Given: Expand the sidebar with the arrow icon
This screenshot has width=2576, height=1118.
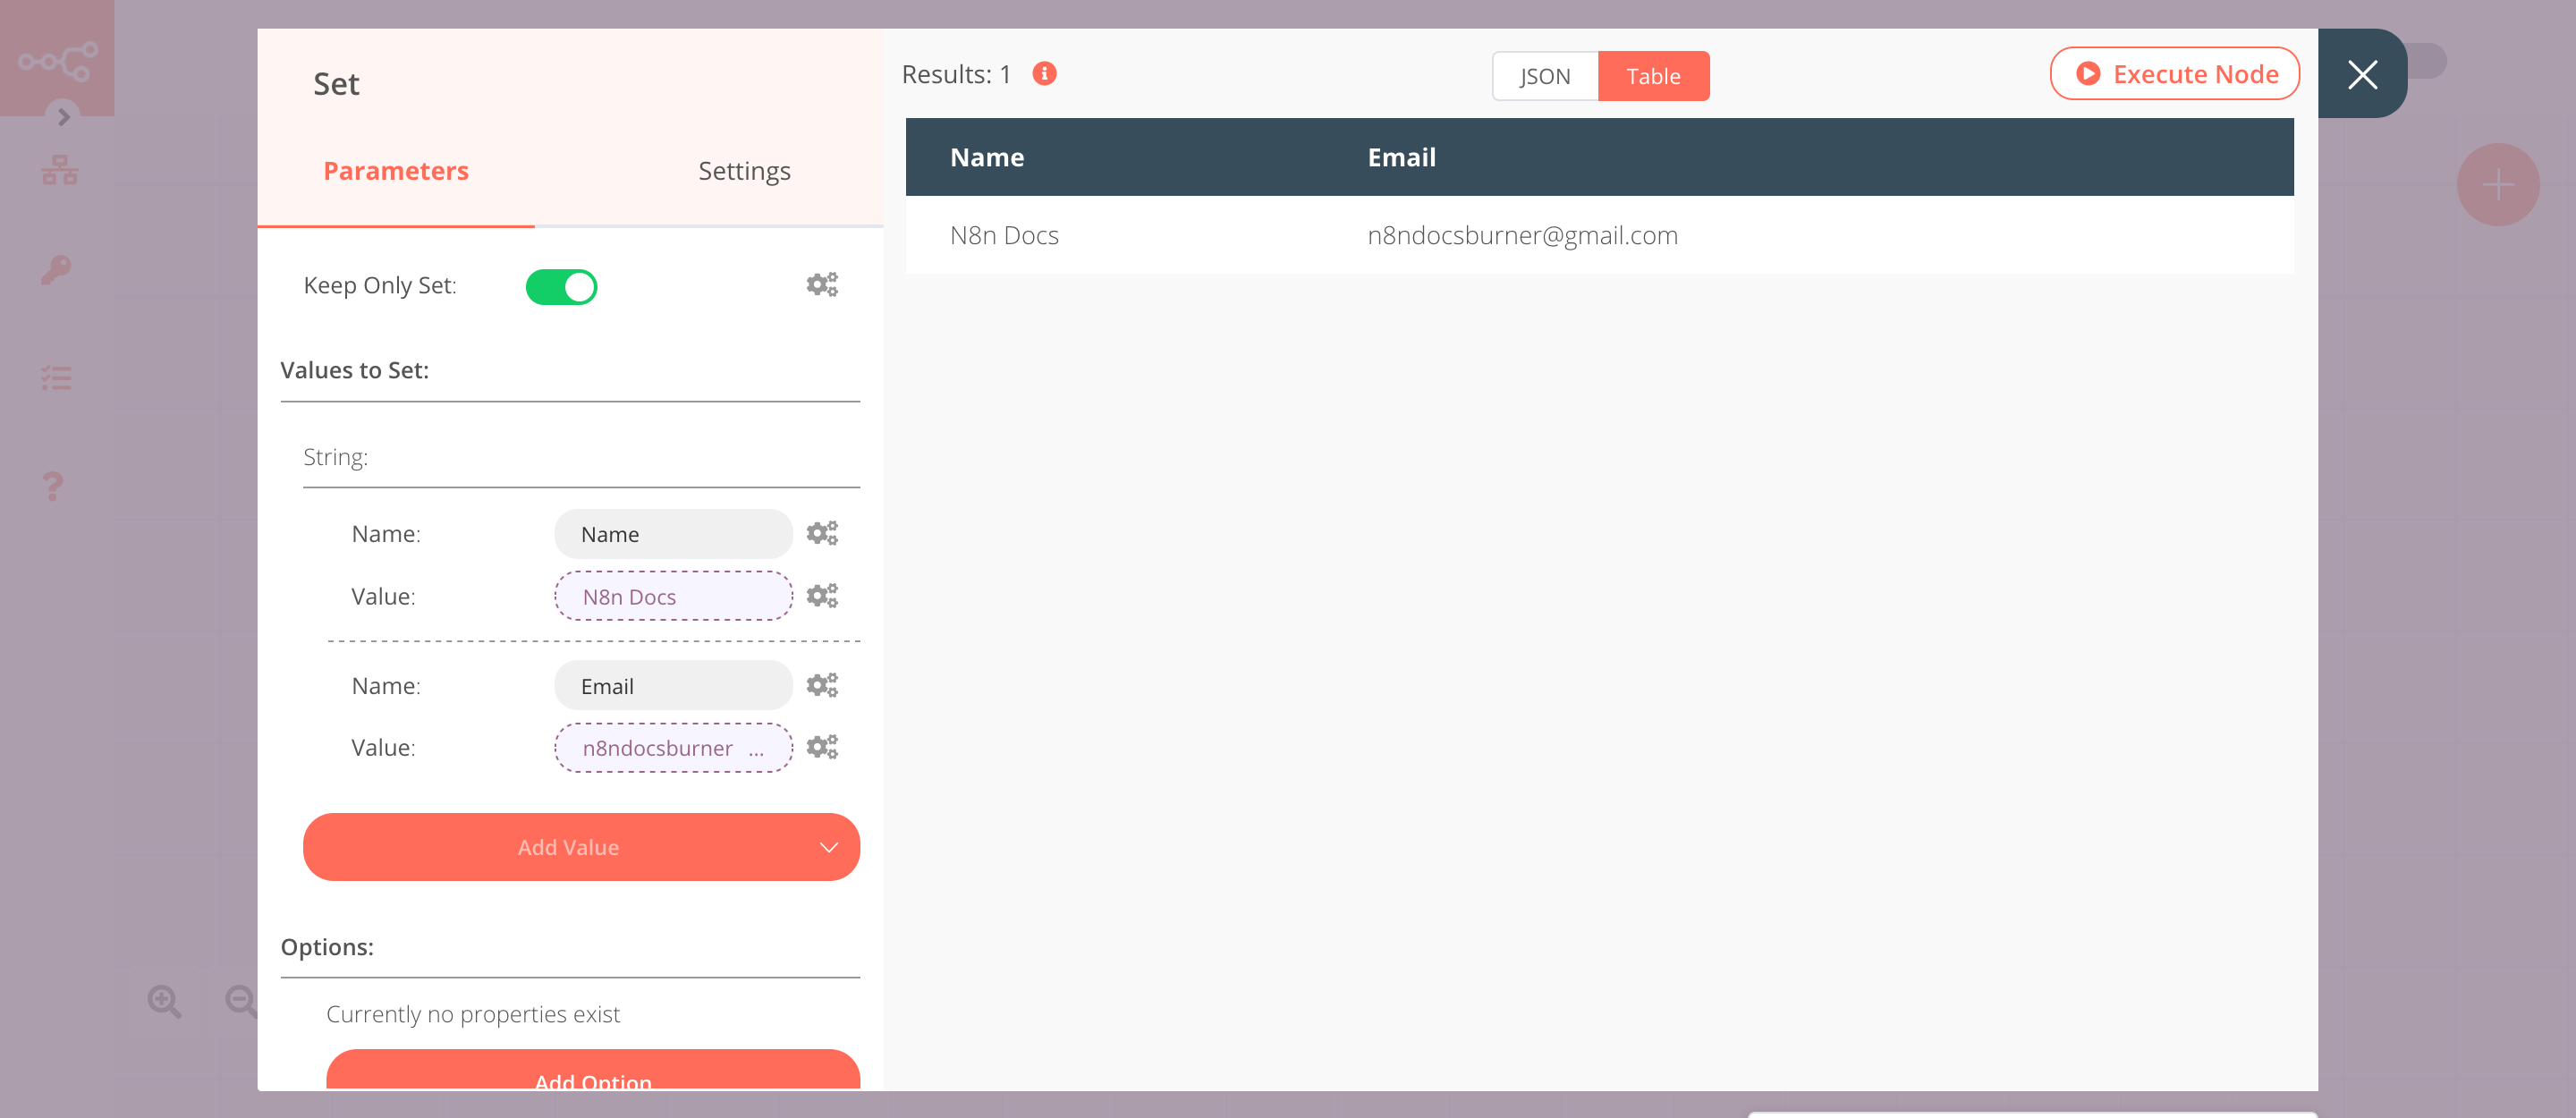Looking at the screenshot, I should [63, 117].
